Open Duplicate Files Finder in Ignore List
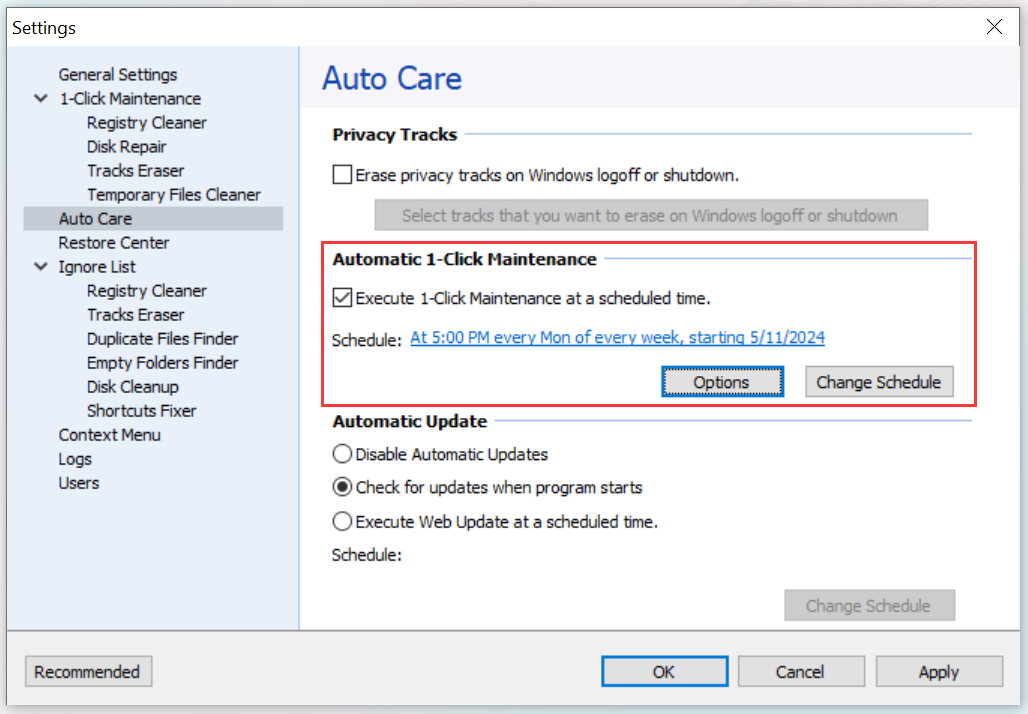Viewport: 1028px width, 714px height. (x=162, y=338)
